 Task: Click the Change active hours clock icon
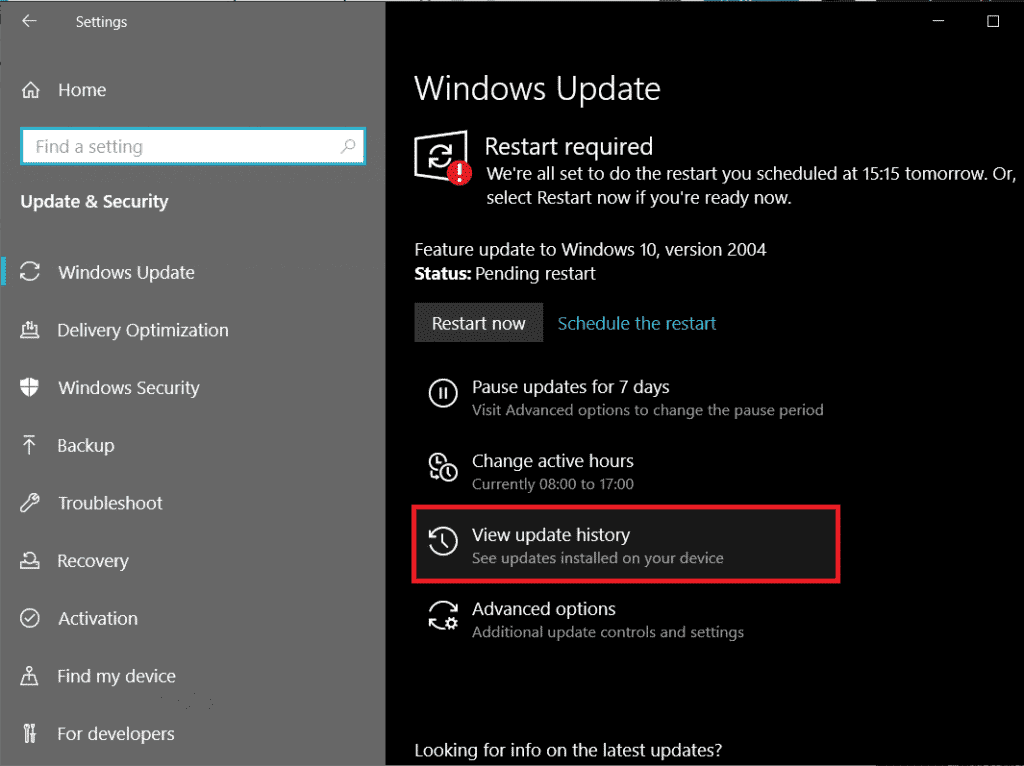[x=443, y=467]
